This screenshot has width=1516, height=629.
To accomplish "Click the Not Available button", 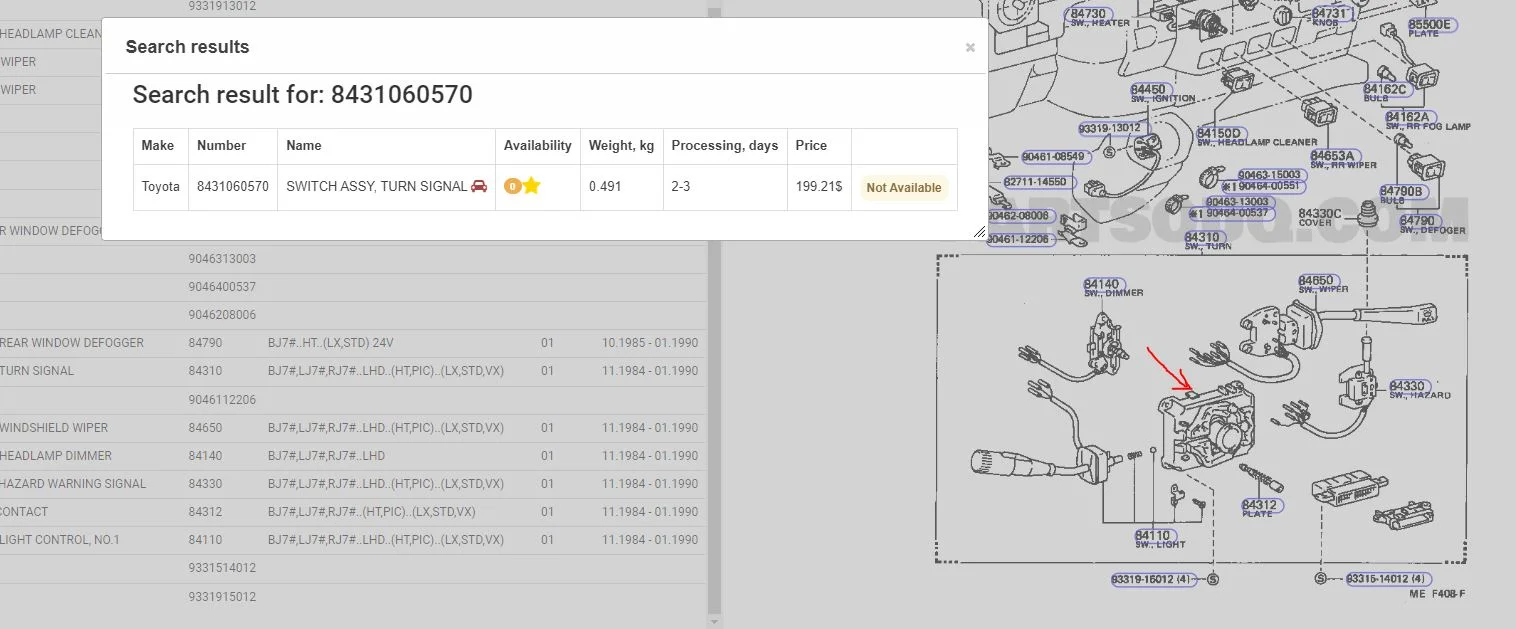I will click(x=904, y=188).
